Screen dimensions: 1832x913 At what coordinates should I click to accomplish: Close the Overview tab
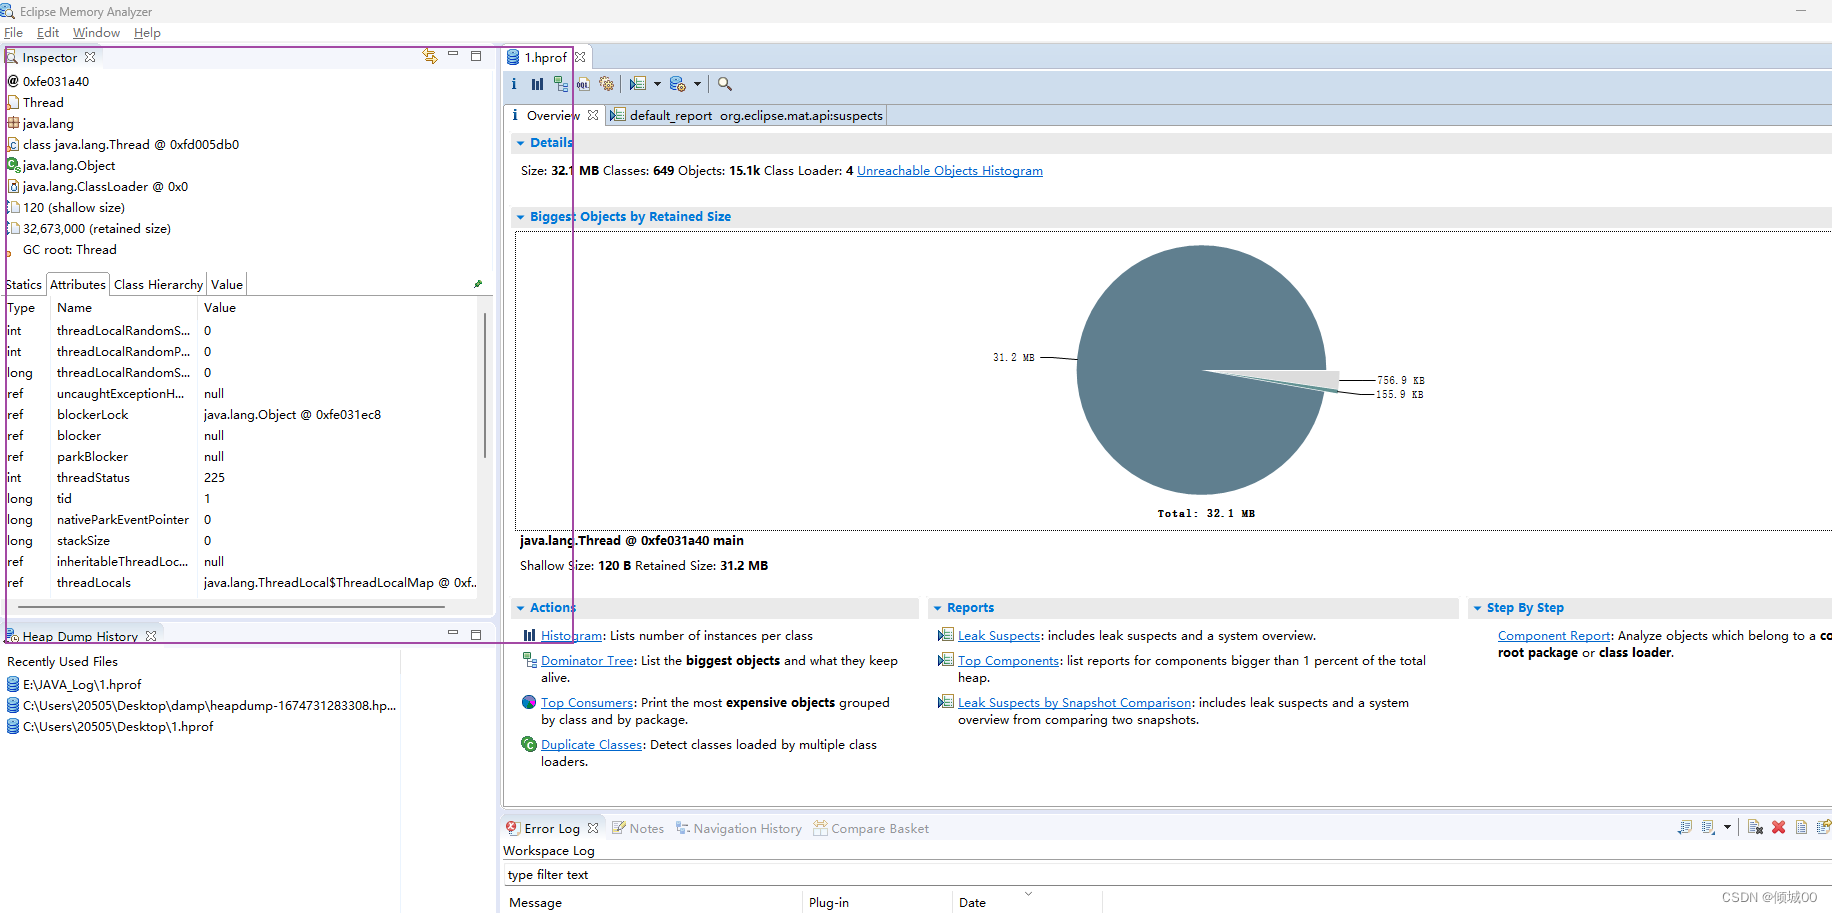point(593,115)
